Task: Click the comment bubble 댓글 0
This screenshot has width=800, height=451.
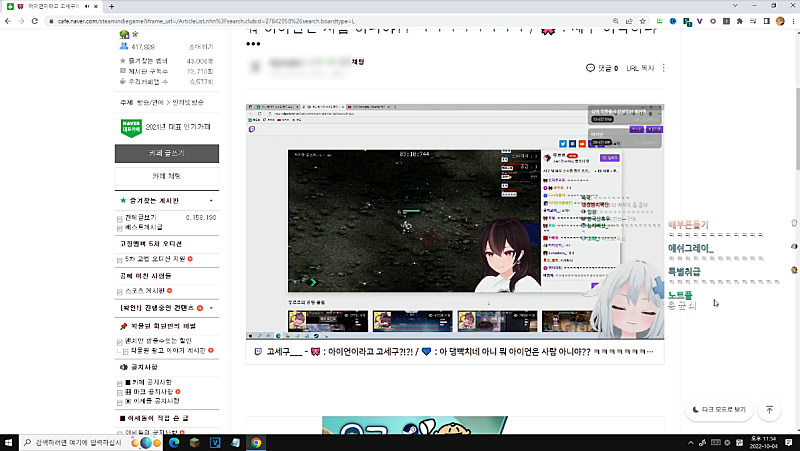Action: tap(602, 68)
